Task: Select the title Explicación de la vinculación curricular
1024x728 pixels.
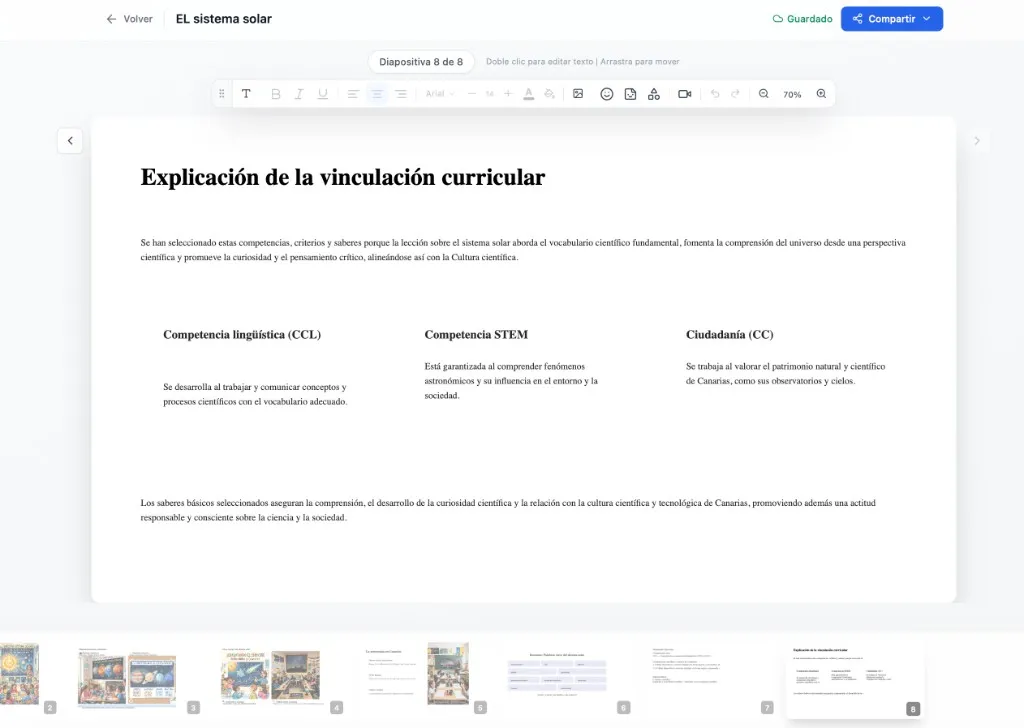Action: coord(343,177)
